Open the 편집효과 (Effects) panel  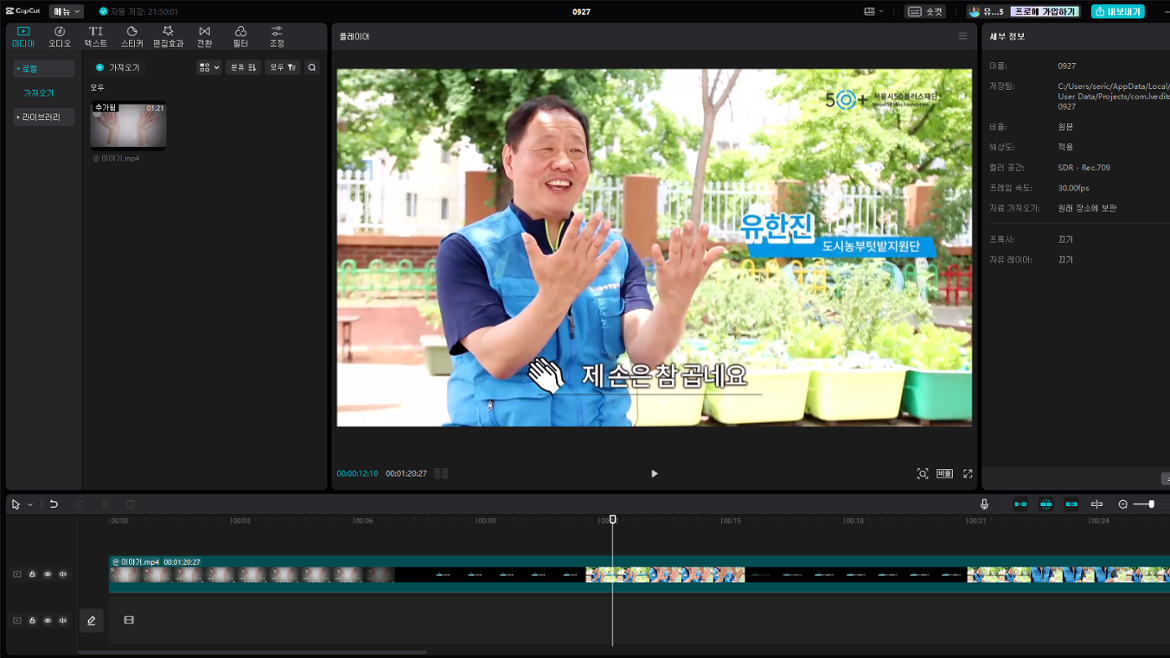(x=168, y=37)
